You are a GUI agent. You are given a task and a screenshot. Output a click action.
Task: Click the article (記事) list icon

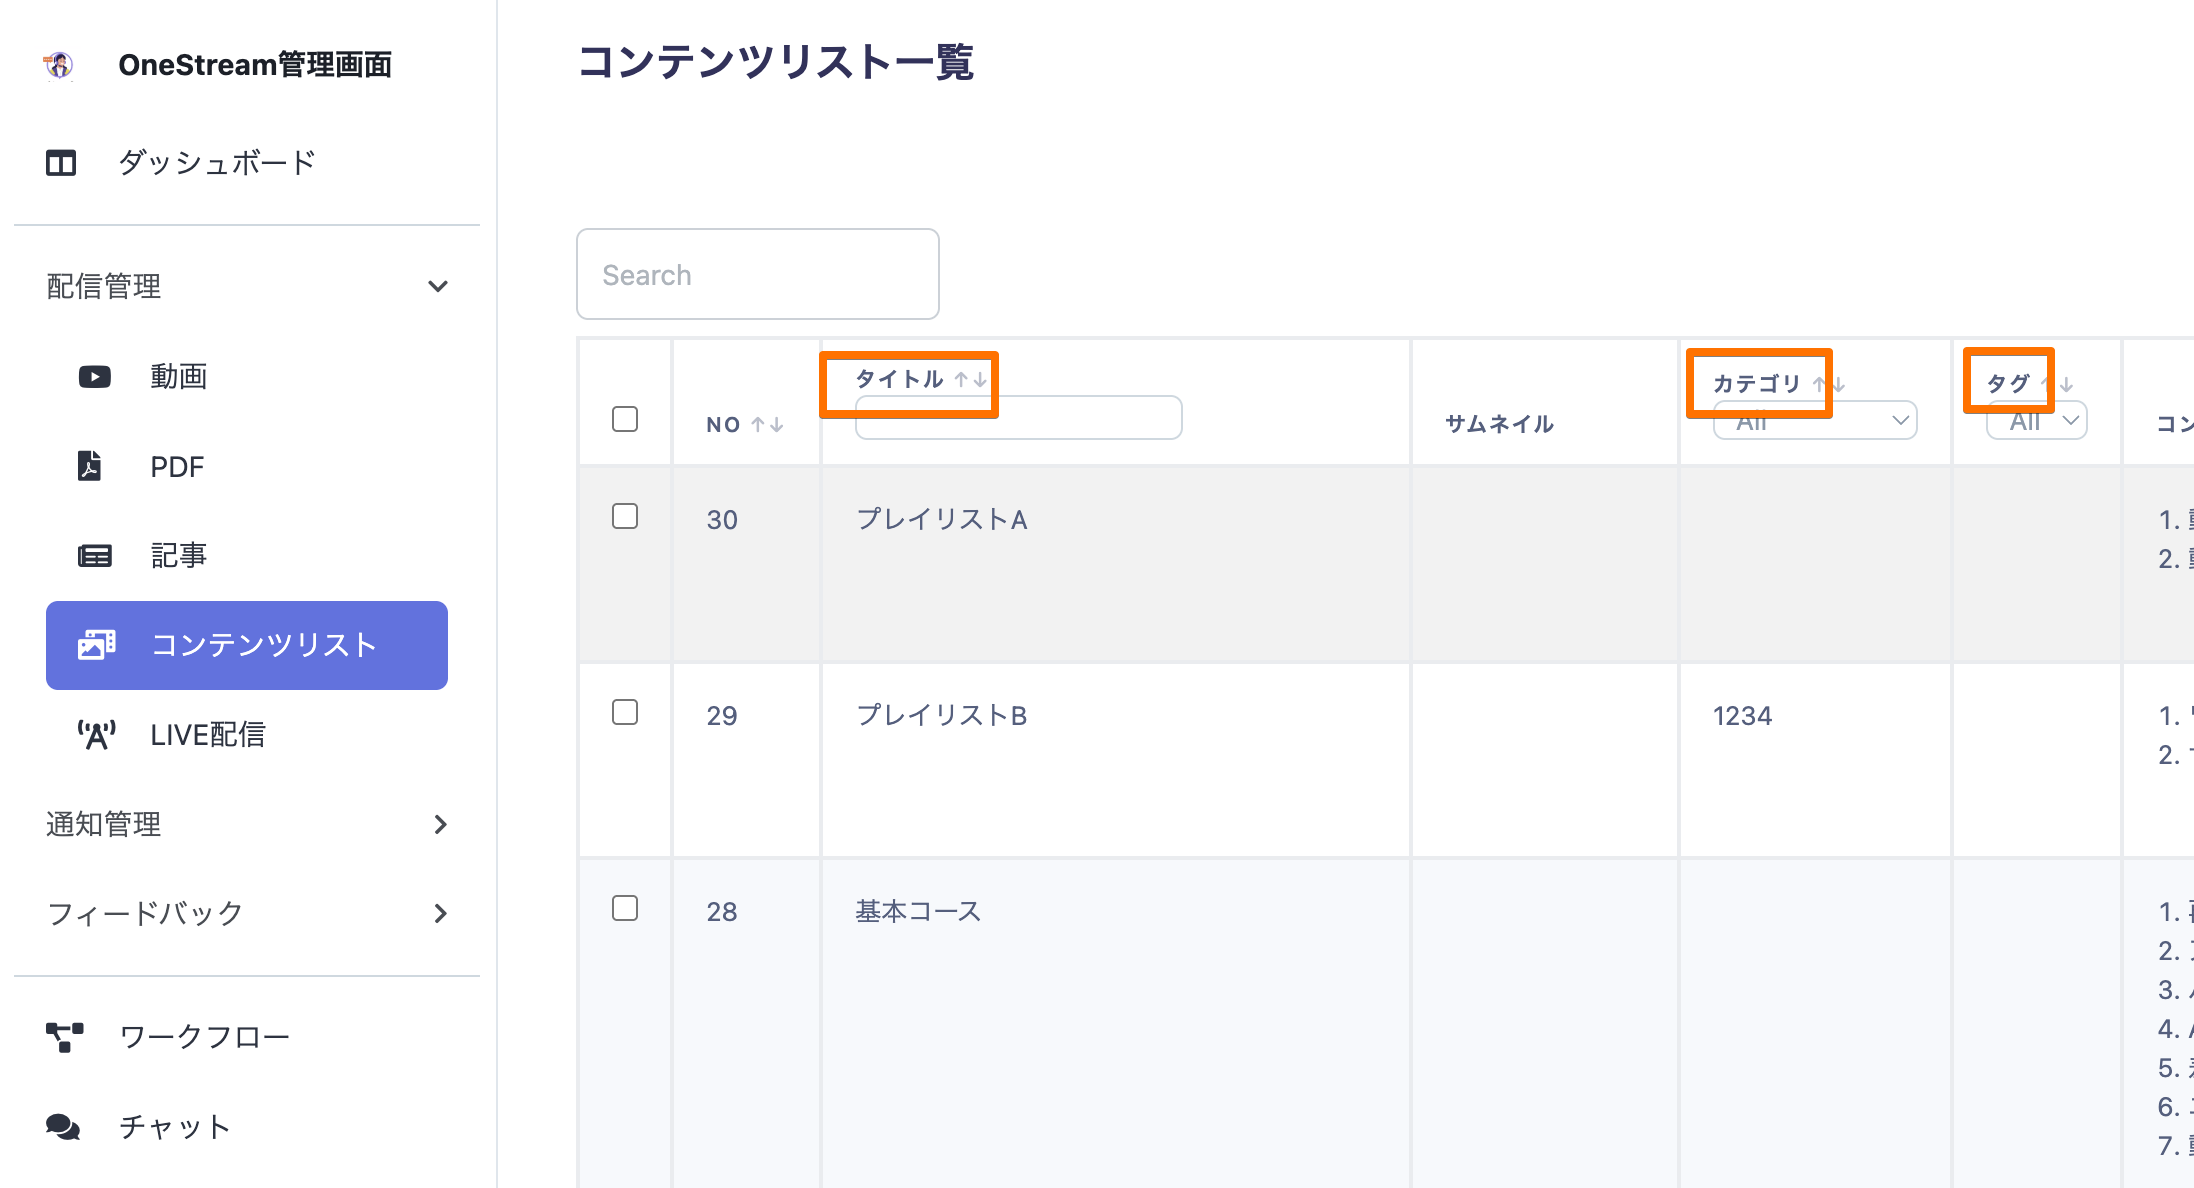pos(95,556)
